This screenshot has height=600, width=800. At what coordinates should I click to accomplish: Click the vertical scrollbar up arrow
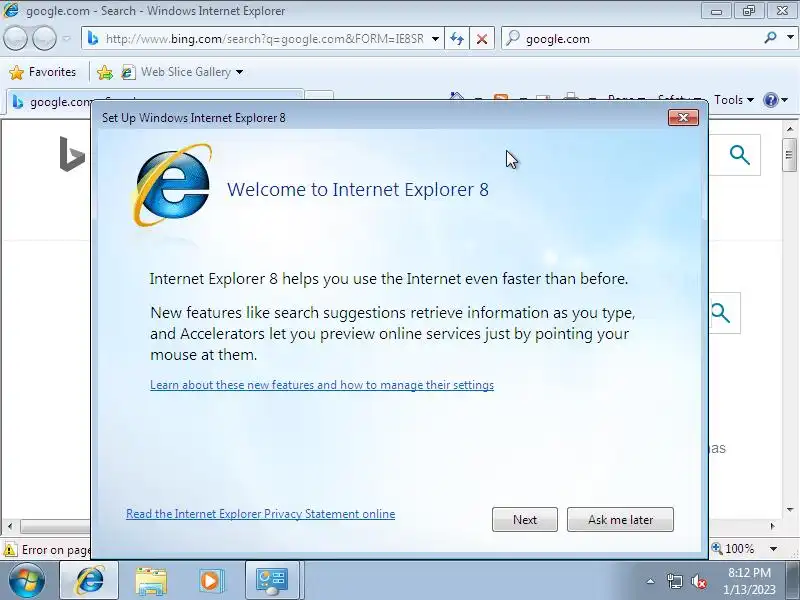pyautogui.click(x=790, y=129)
